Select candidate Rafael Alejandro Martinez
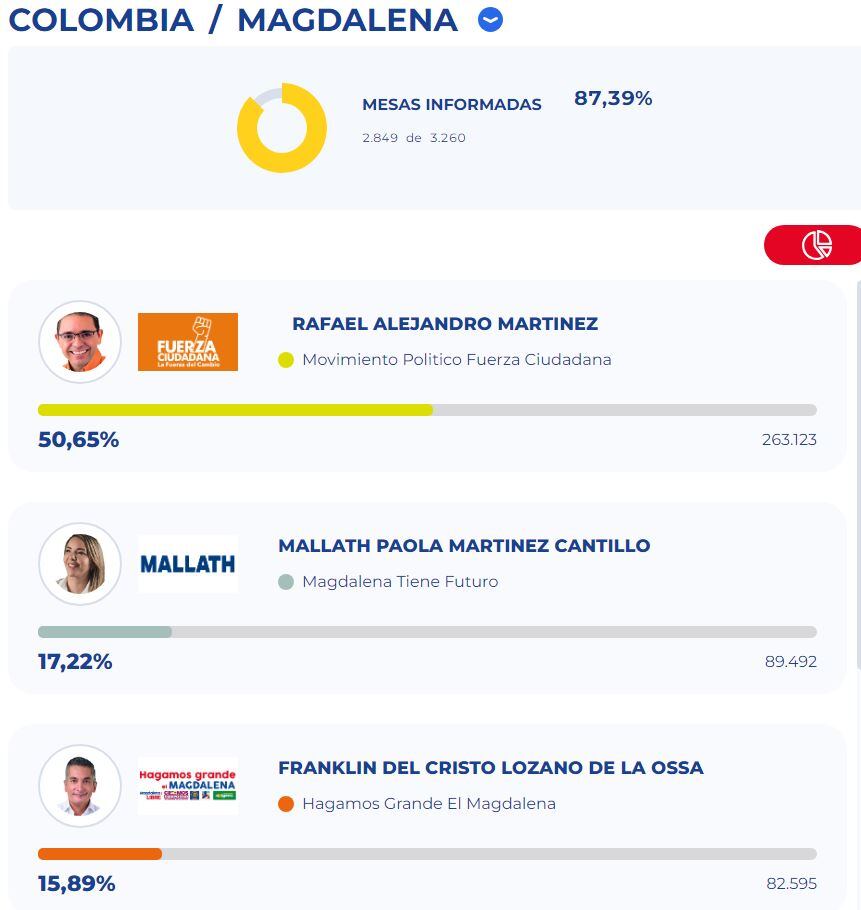This screenshot has height=910, width=861. click(444, 323)
